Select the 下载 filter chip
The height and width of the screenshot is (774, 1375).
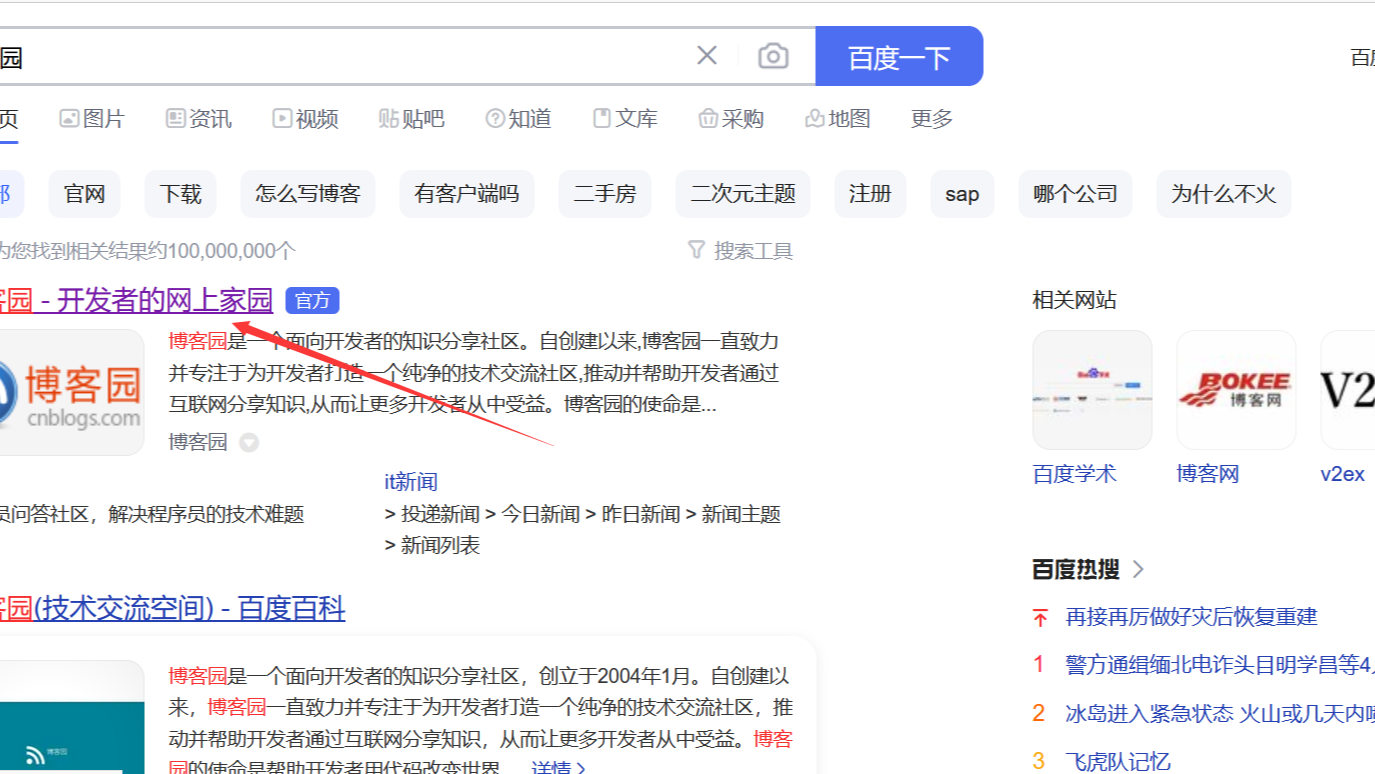(x=181, y=194)
